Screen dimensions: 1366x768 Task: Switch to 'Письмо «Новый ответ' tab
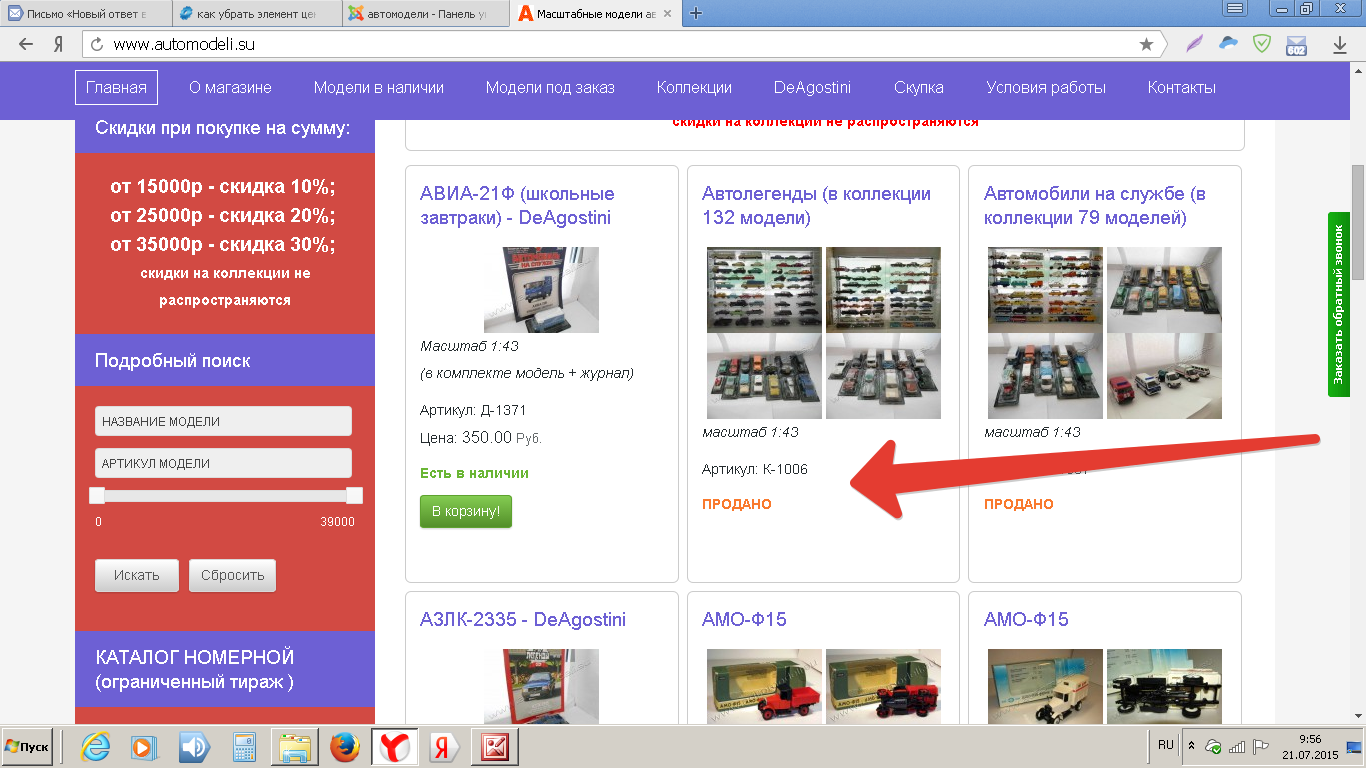(84, 14)
